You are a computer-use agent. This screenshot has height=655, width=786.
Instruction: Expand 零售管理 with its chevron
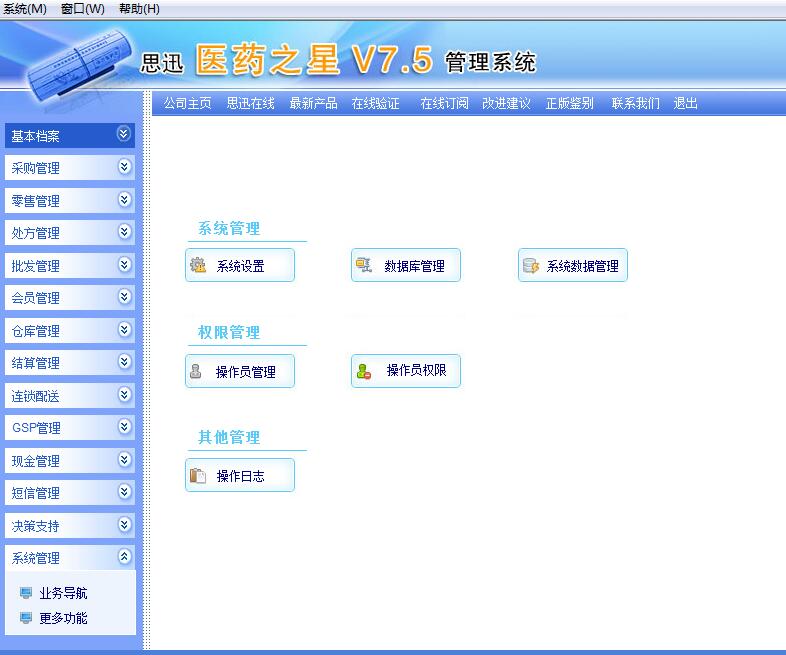point(124,199)
